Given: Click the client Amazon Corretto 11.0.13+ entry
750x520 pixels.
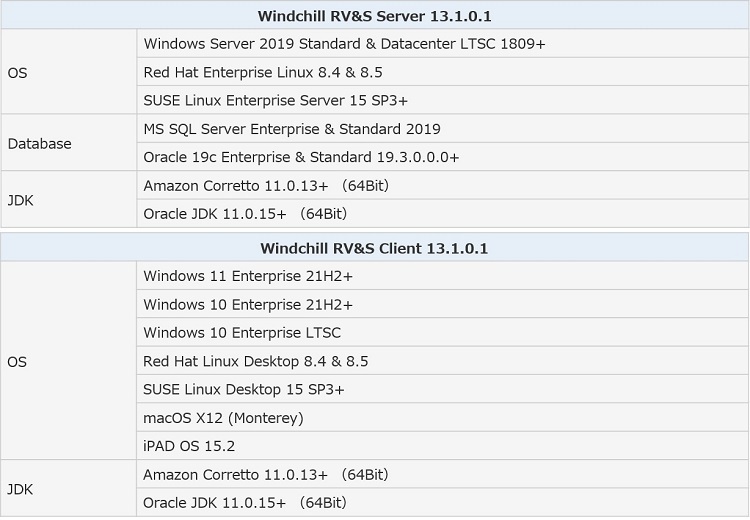Looking at the screenshot, I should coord(266,475).
